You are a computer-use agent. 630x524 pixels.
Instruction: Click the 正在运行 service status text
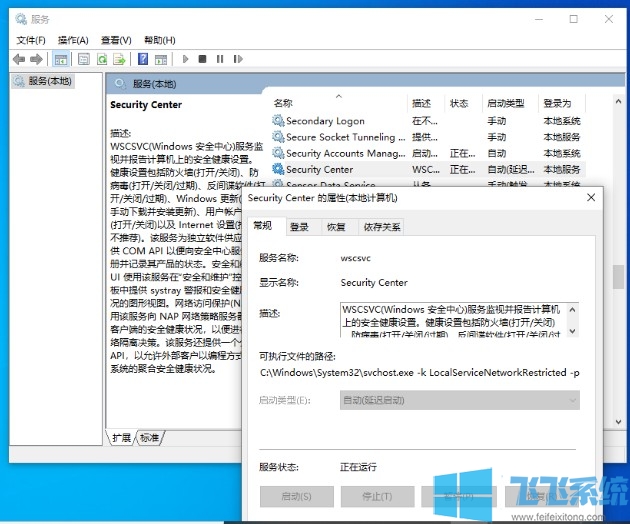(x=358, y=467)
